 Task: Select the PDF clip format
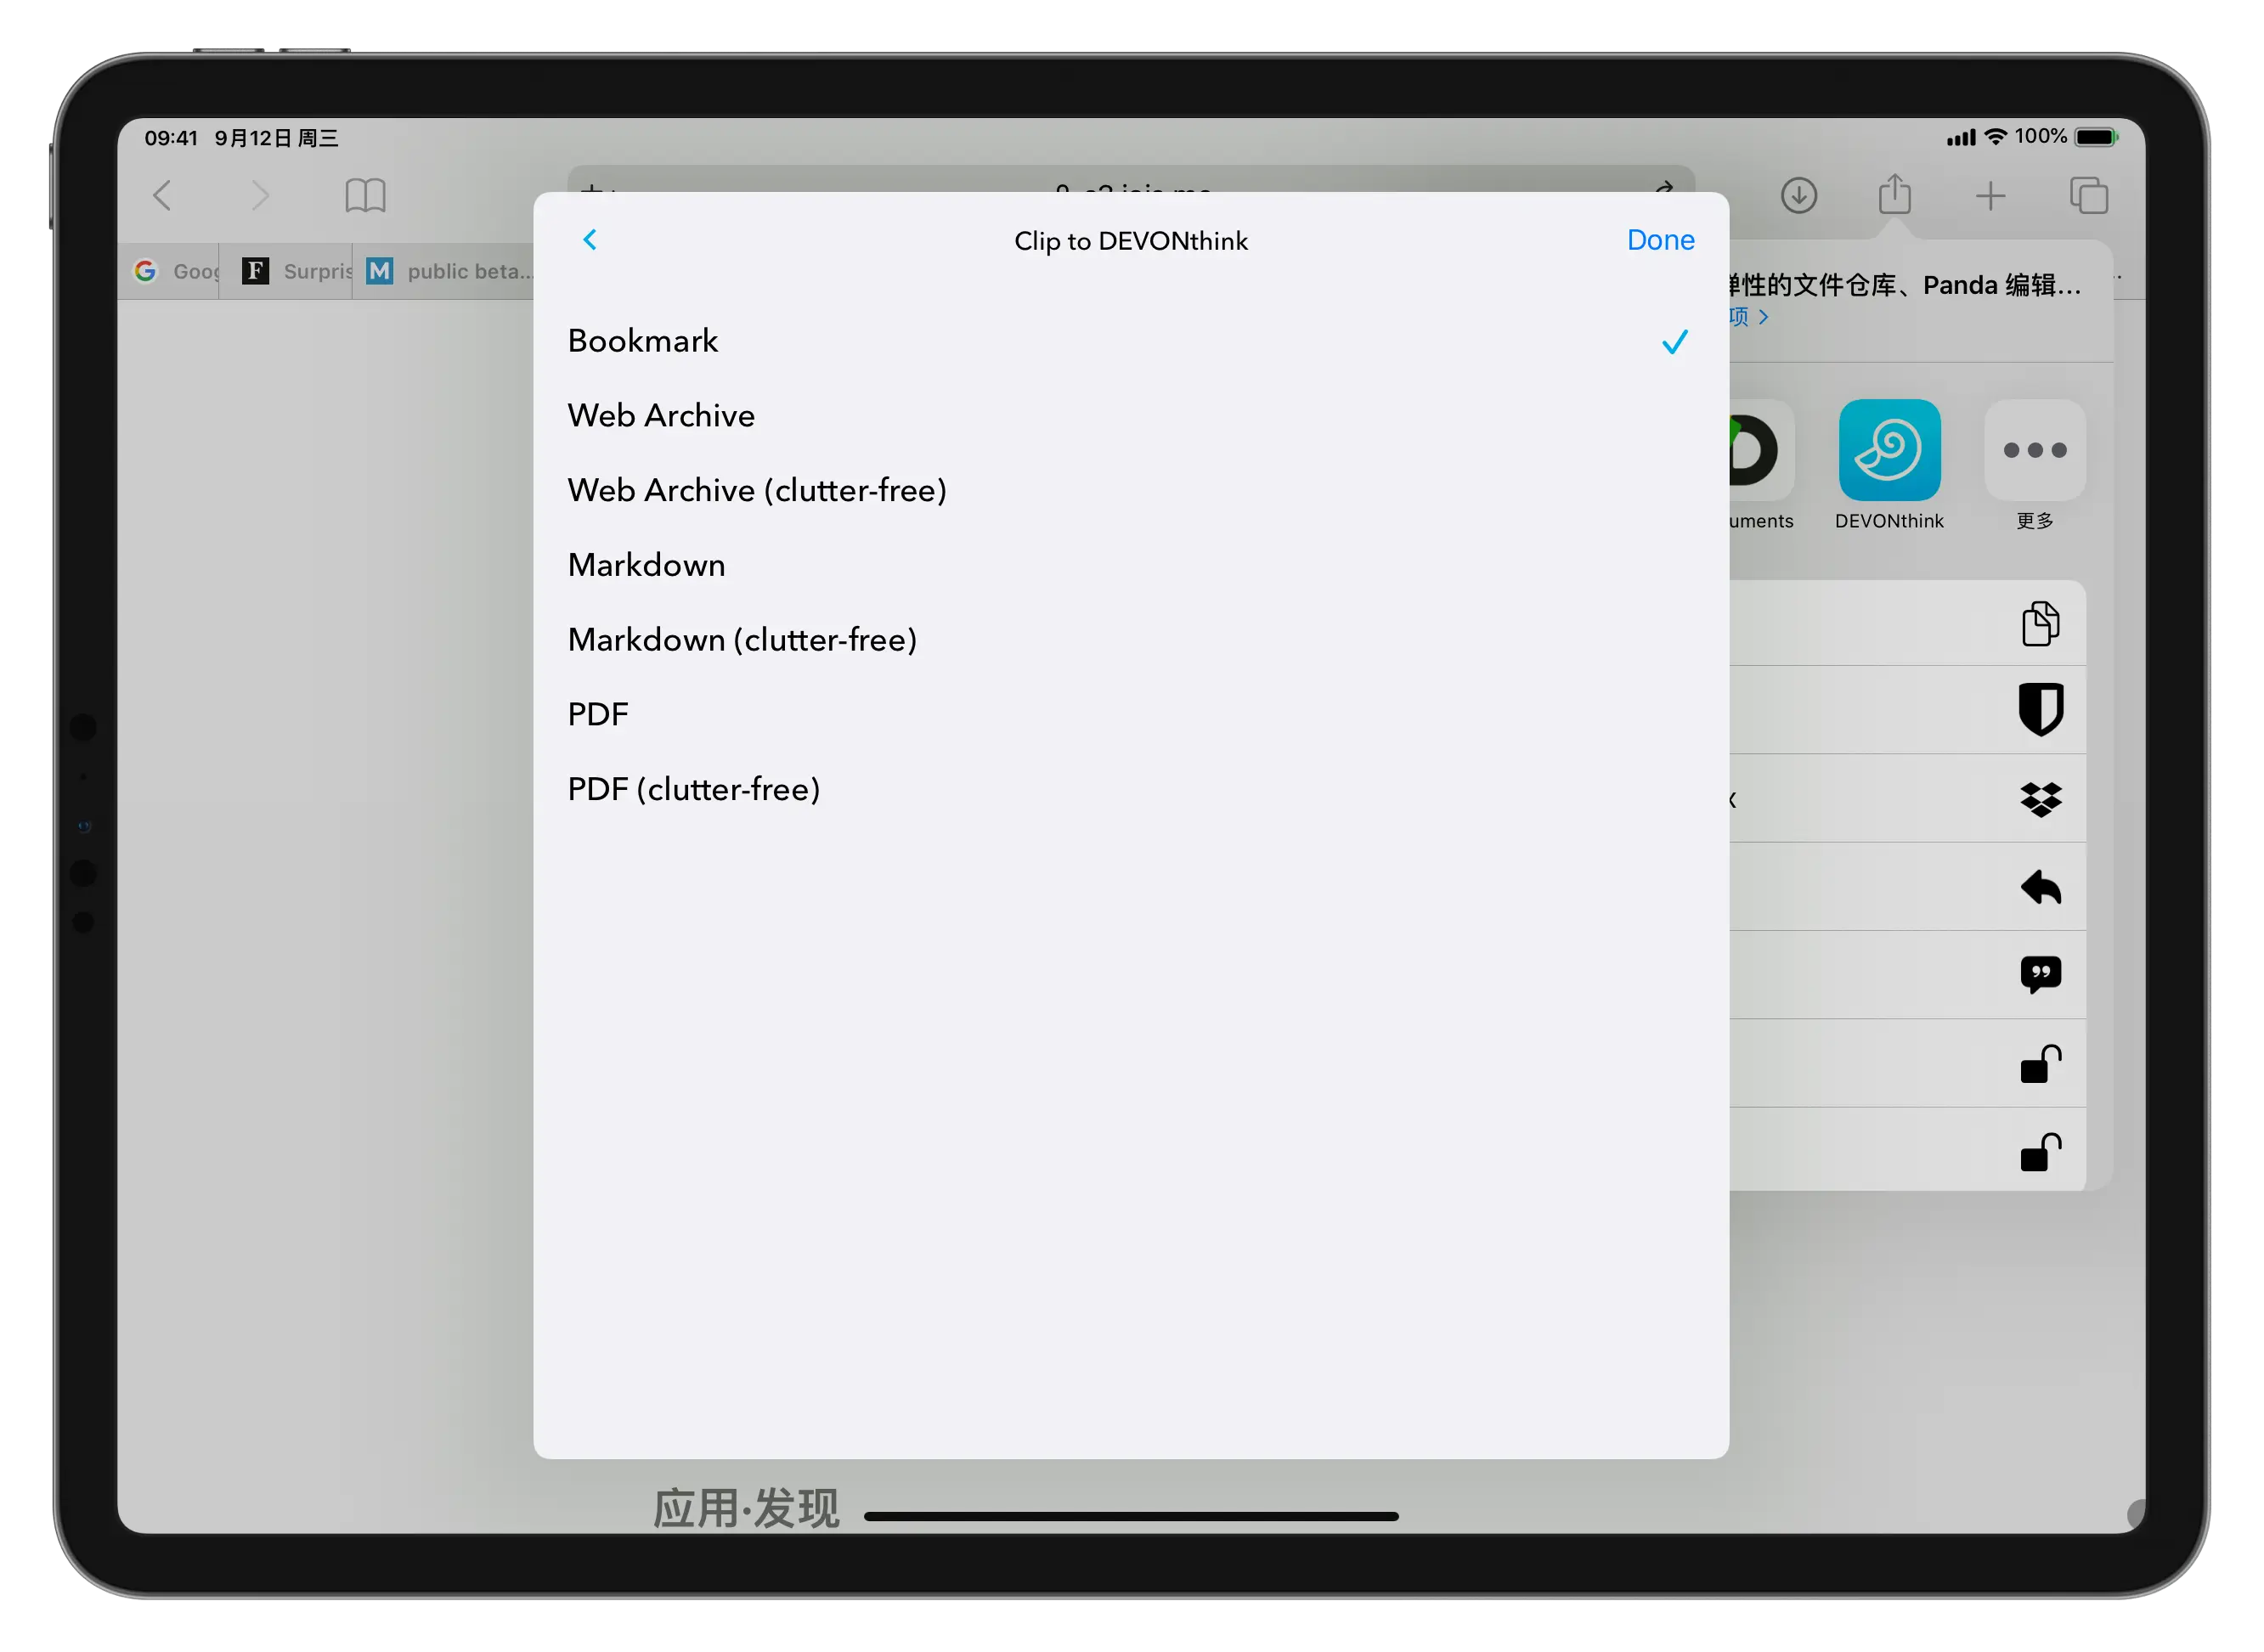[1131, 714]
